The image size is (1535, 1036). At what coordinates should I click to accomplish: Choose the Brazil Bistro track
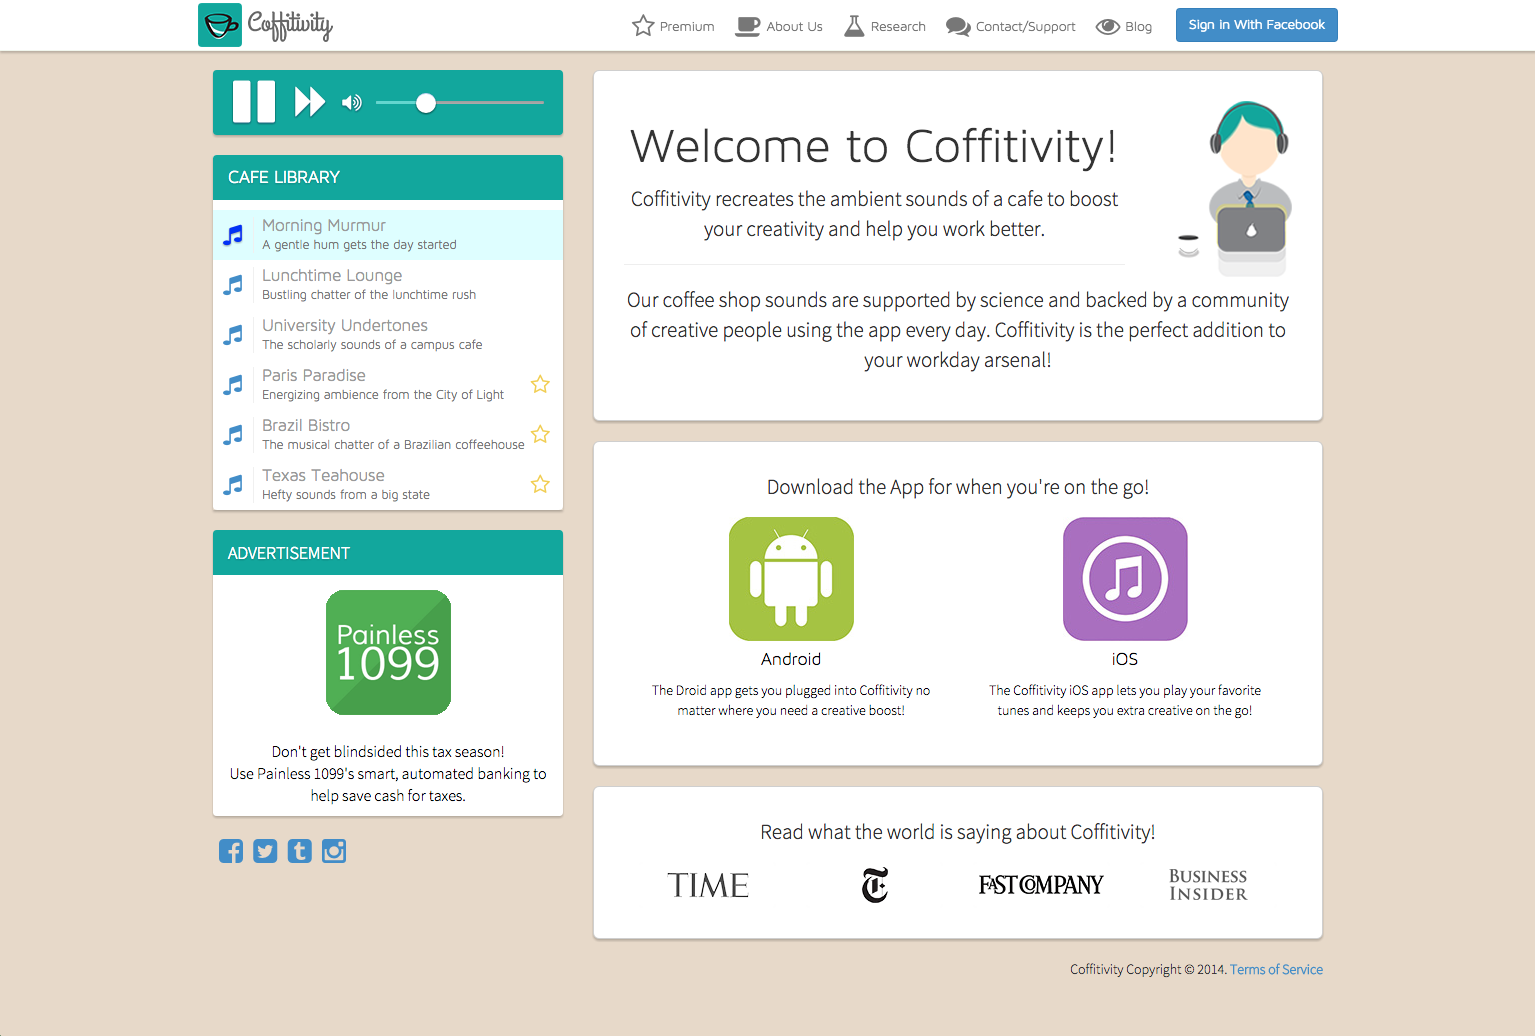388,435
